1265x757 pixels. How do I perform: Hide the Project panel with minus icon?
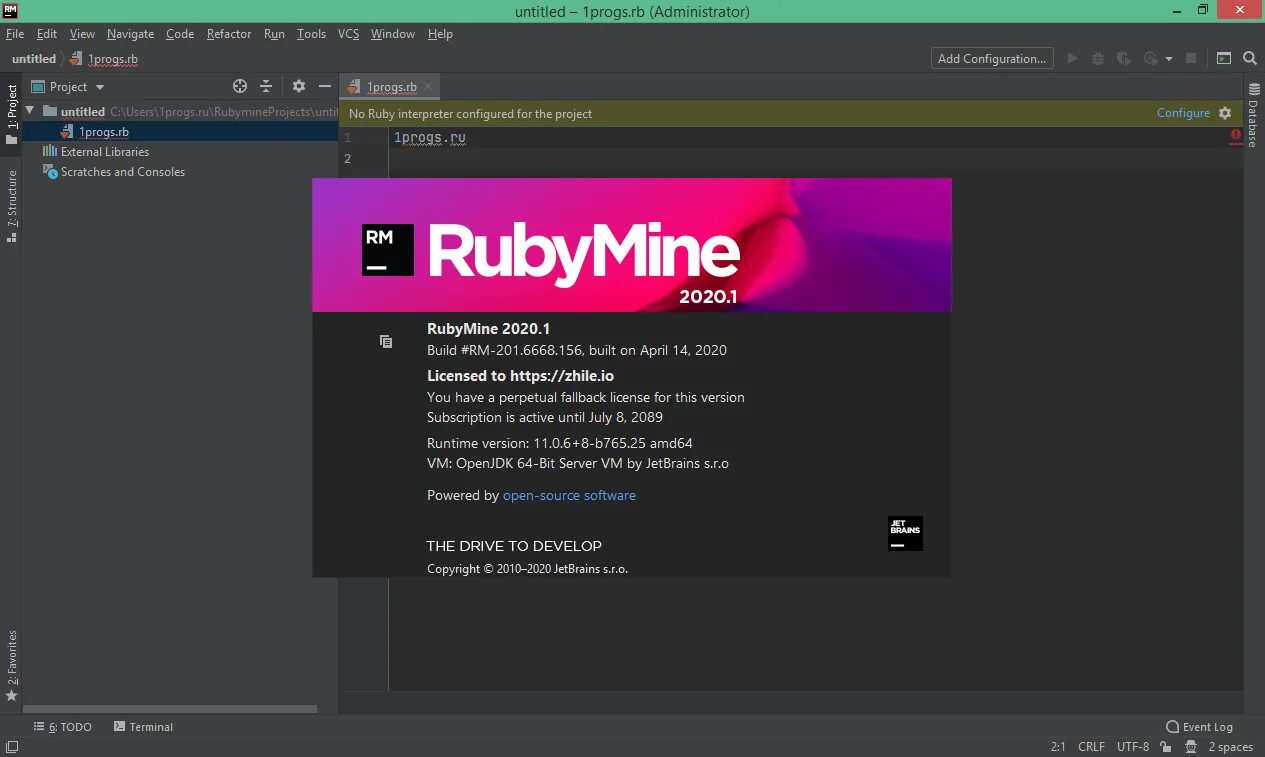click(x=325, y=86)
